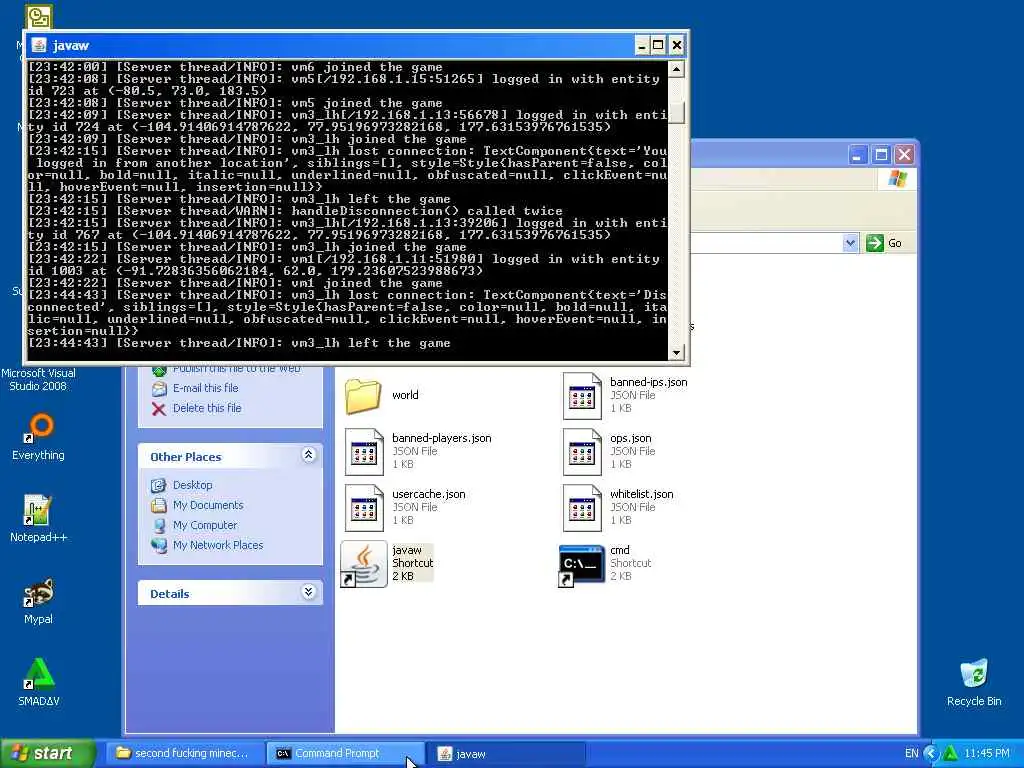The width and height of the screenshot is (1024, 768).
Task: Close the Explorer window with red X
Action: (904, 155)
